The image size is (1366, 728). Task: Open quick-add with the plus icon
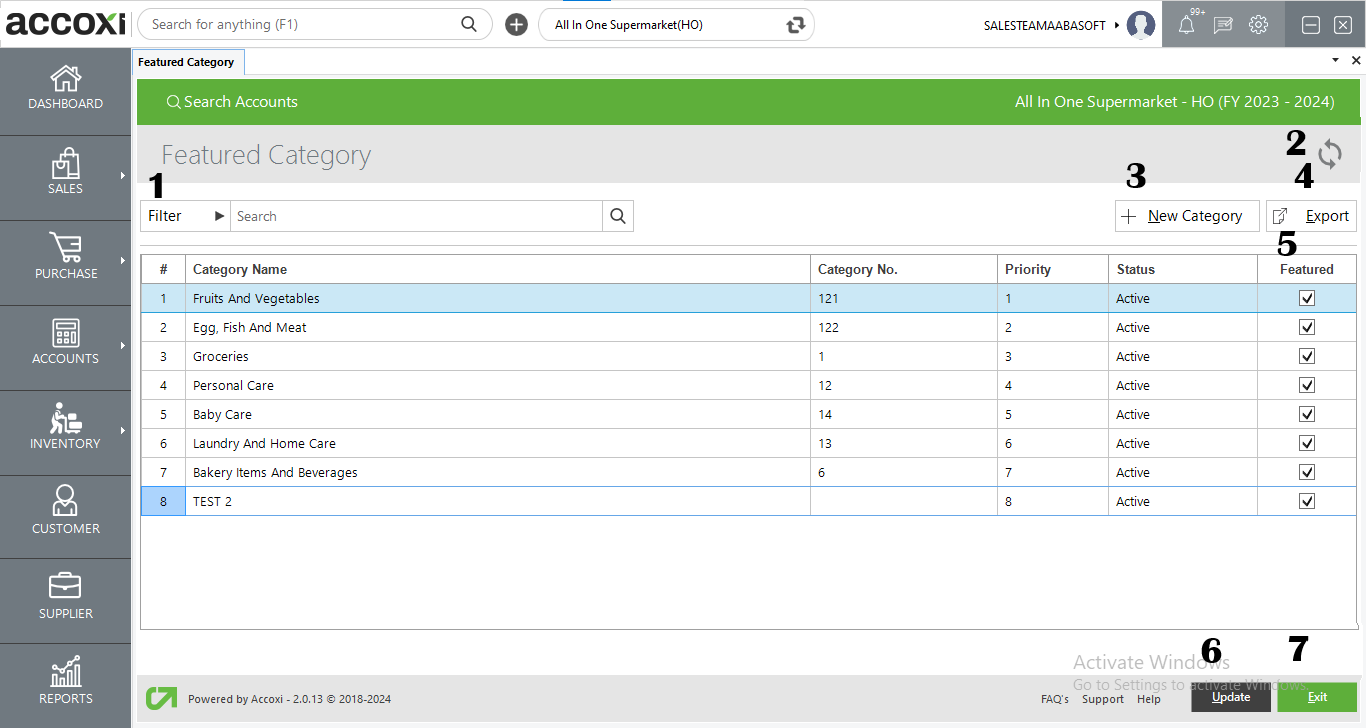pos(516,24)
